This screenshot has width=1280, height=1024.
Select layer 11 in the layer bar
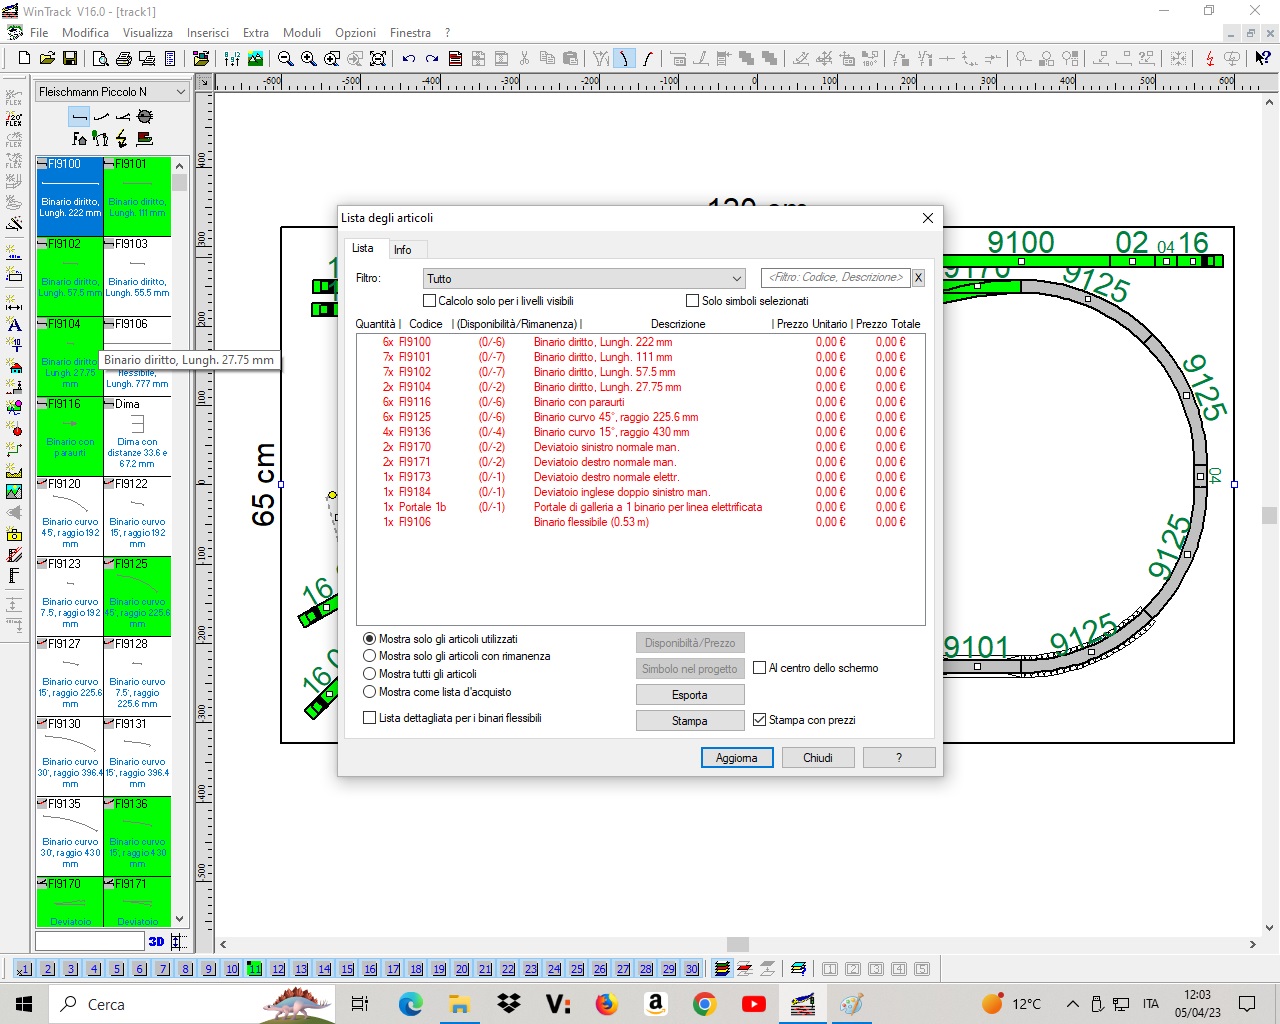[x=255, y=969]
